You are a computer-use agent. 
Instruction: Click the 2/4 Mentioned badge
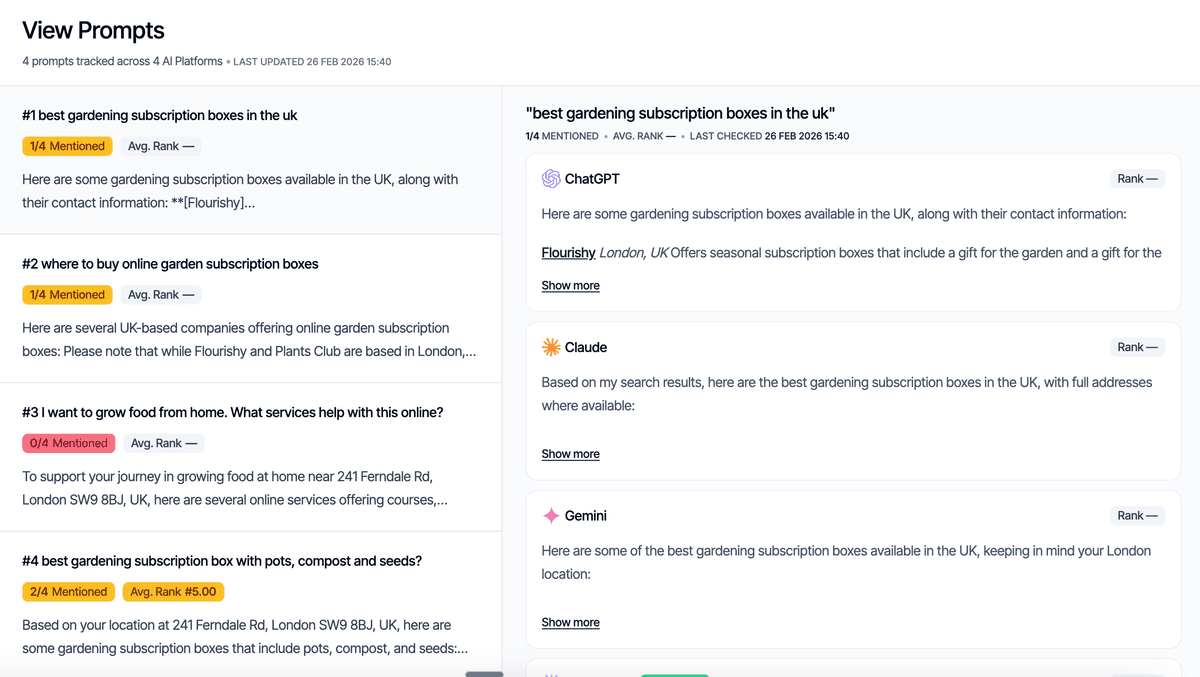[x=68, y=592]
